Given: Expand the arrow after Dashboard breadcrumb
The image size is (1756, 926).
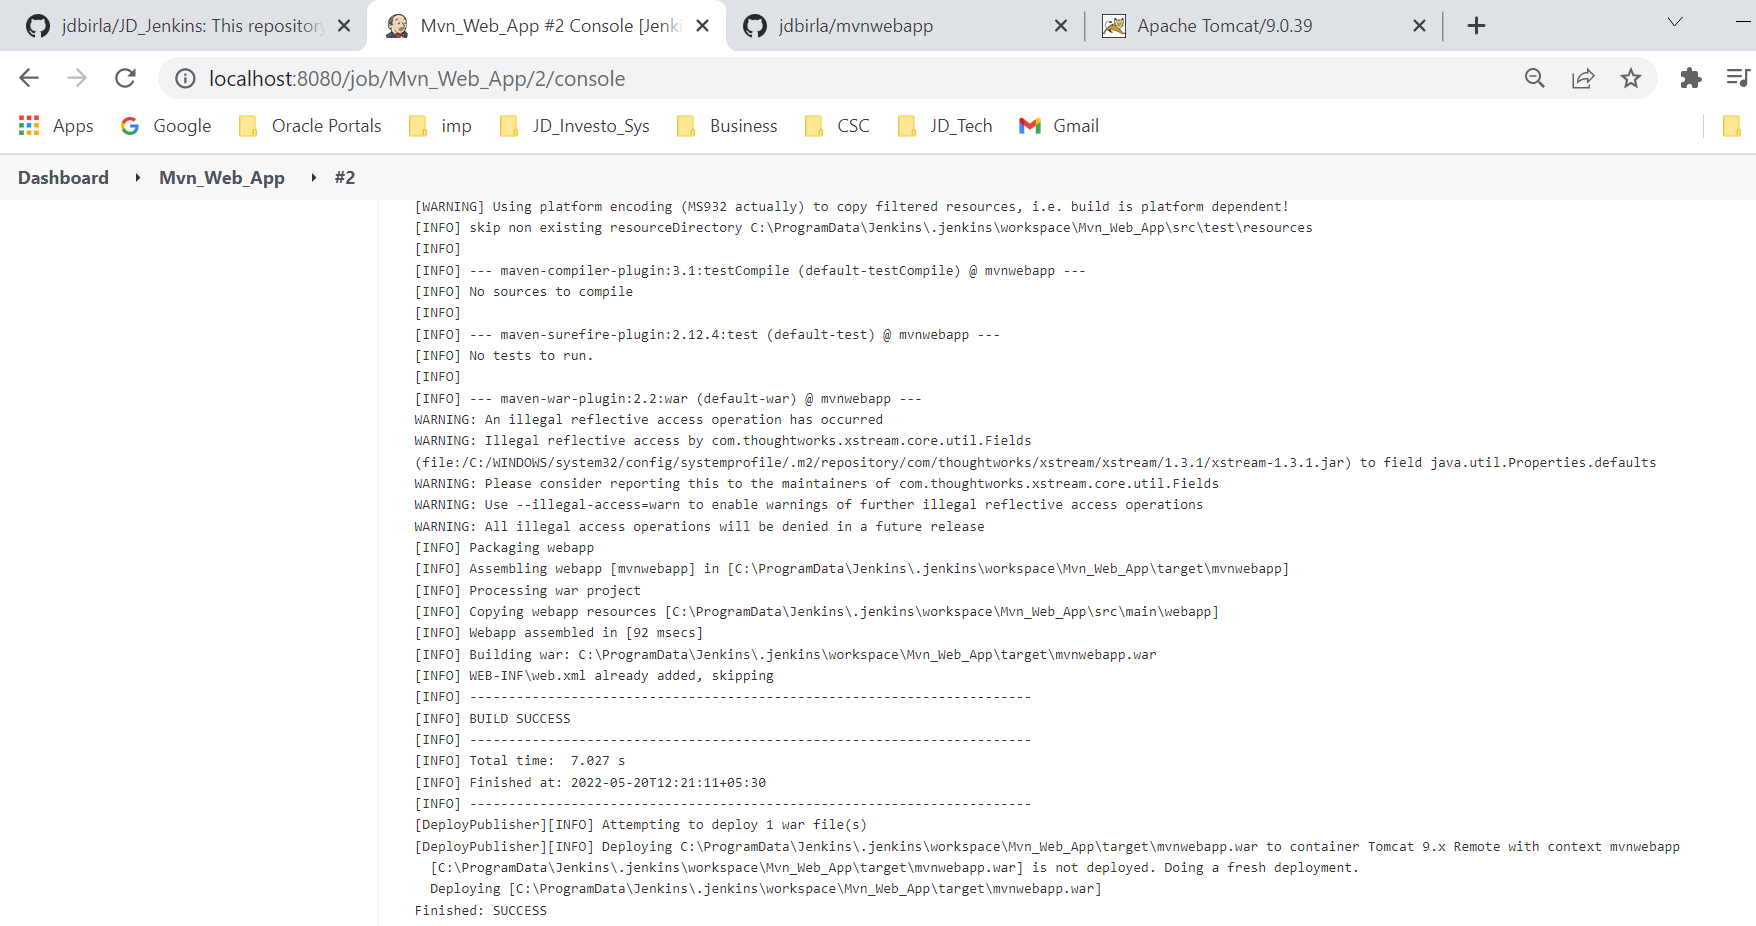Looking at the screenshot, I should pyautogui.click(x=137, y=178).
